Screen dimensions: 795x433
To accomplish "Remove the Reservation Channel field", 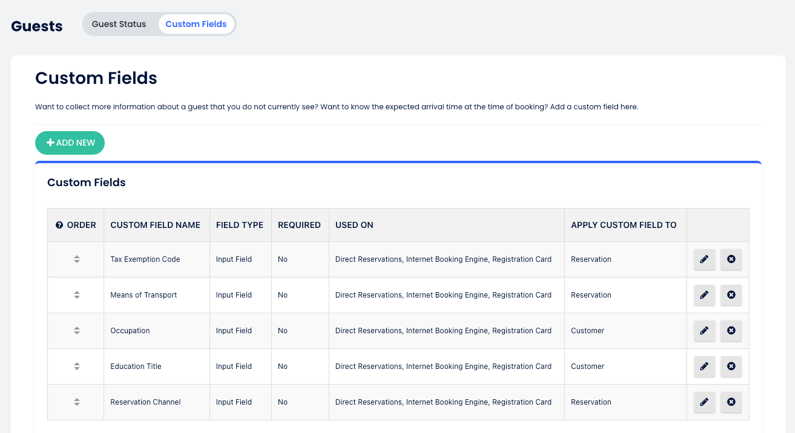I will pyautogui.click(x=731, y=402).
